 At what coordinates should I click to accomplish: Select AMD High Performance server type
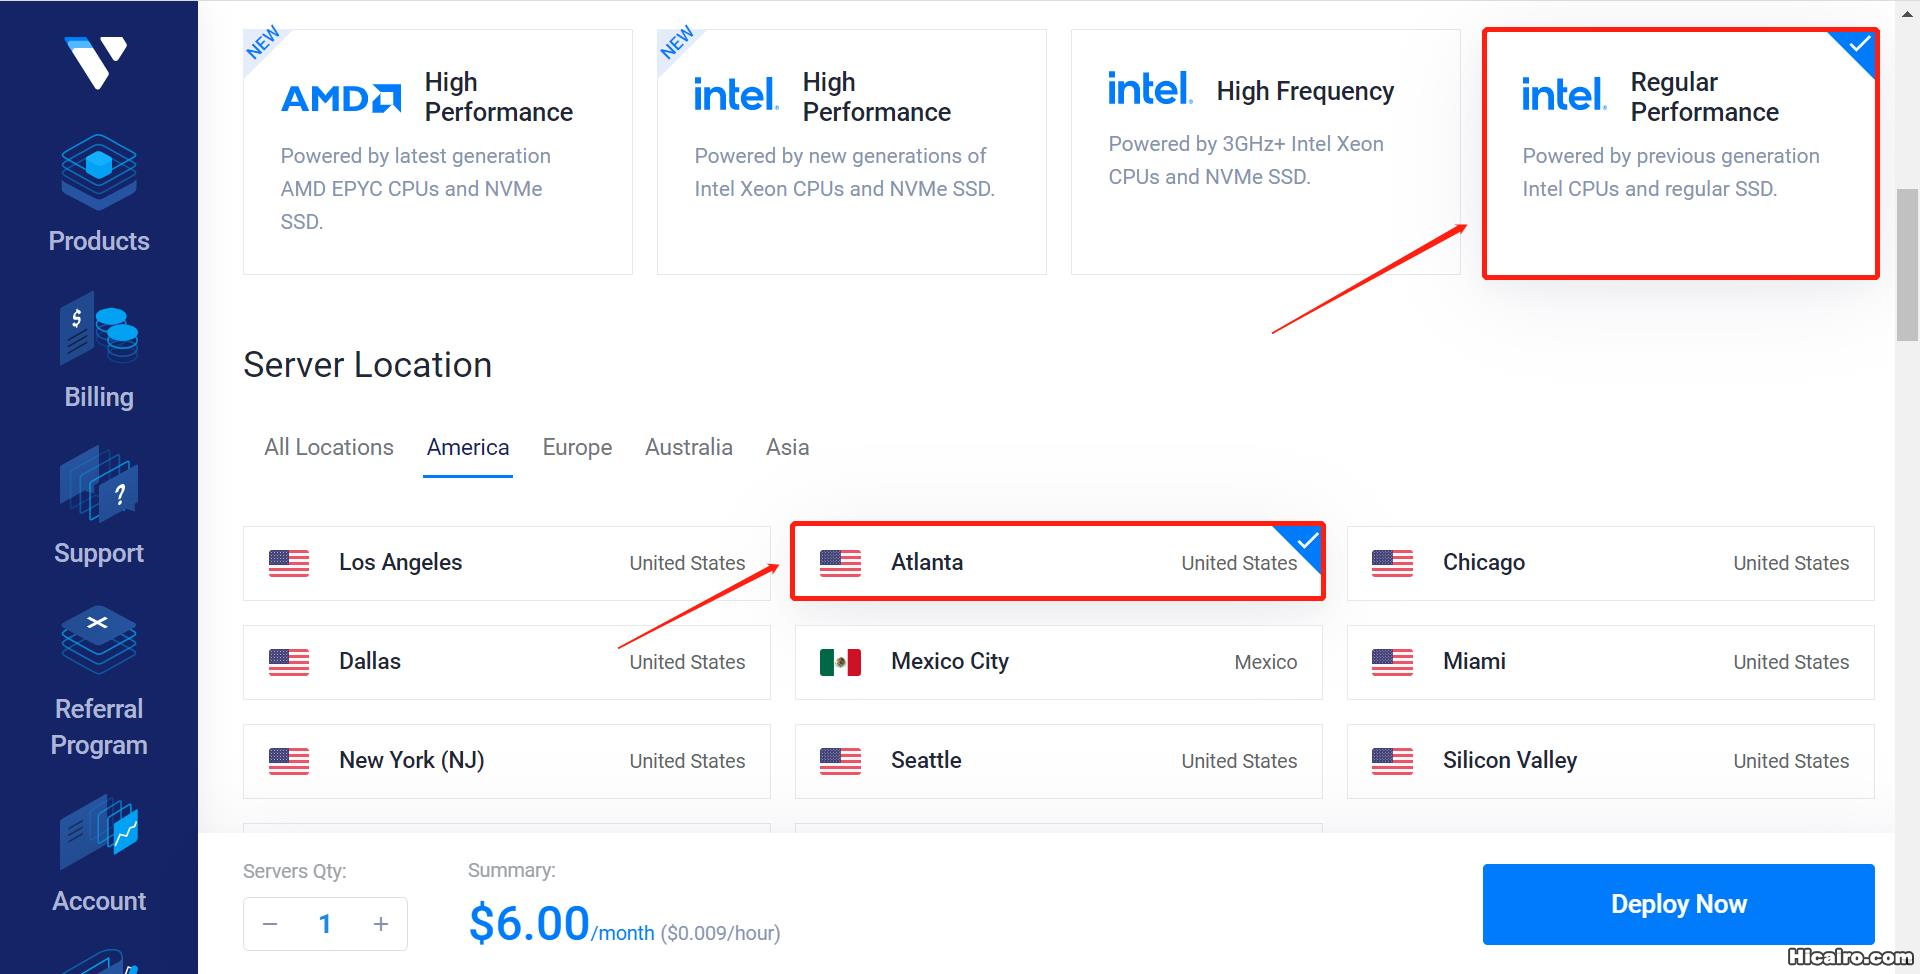[438, 151]
